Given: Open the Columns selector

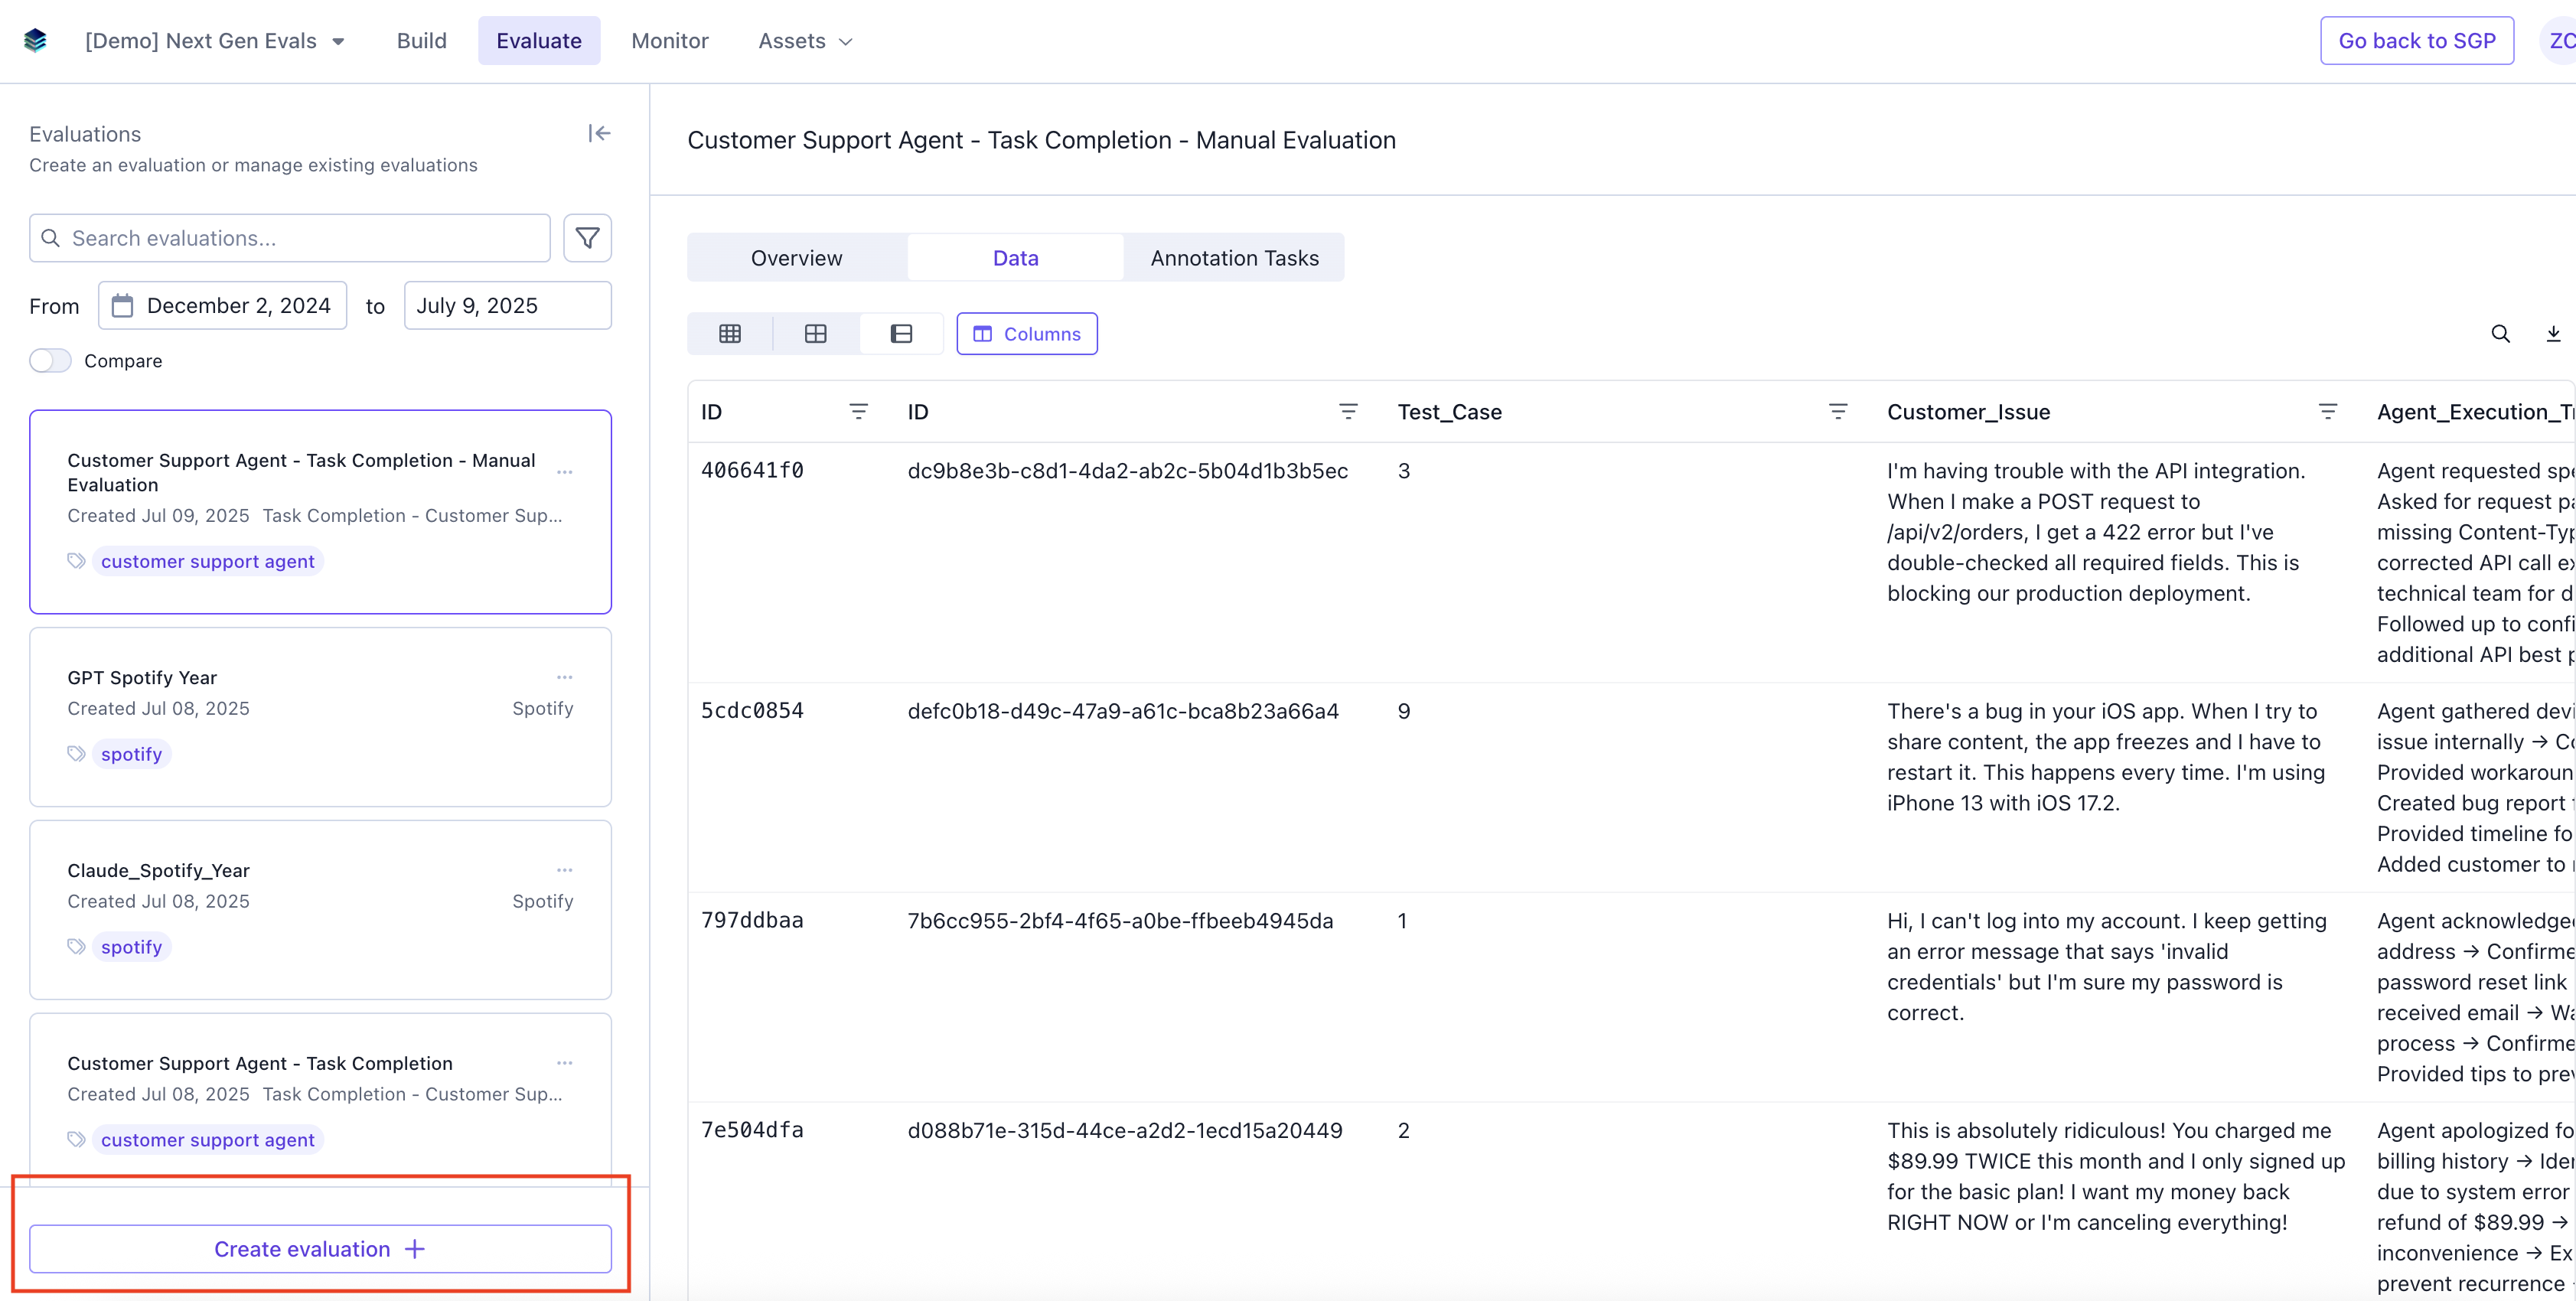Looking at the screenshot, I should point(1027,334).
